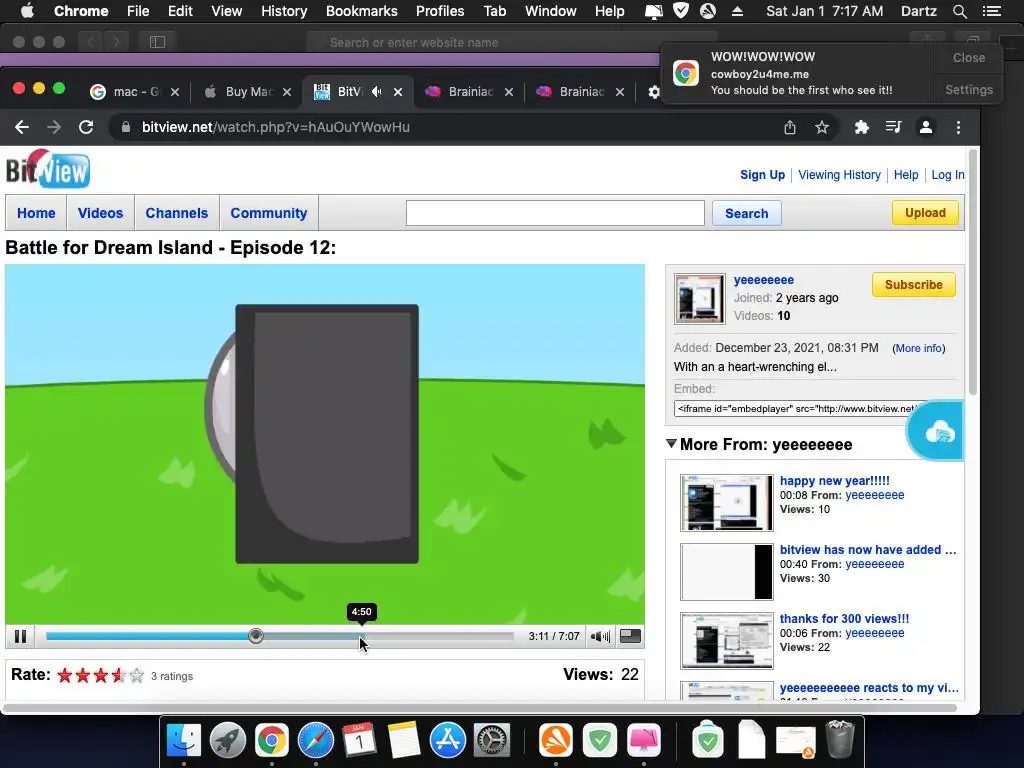1024x768 pixels.
Task: Toggle the video player fullscreen button
Action: click(x=630, y=635)
